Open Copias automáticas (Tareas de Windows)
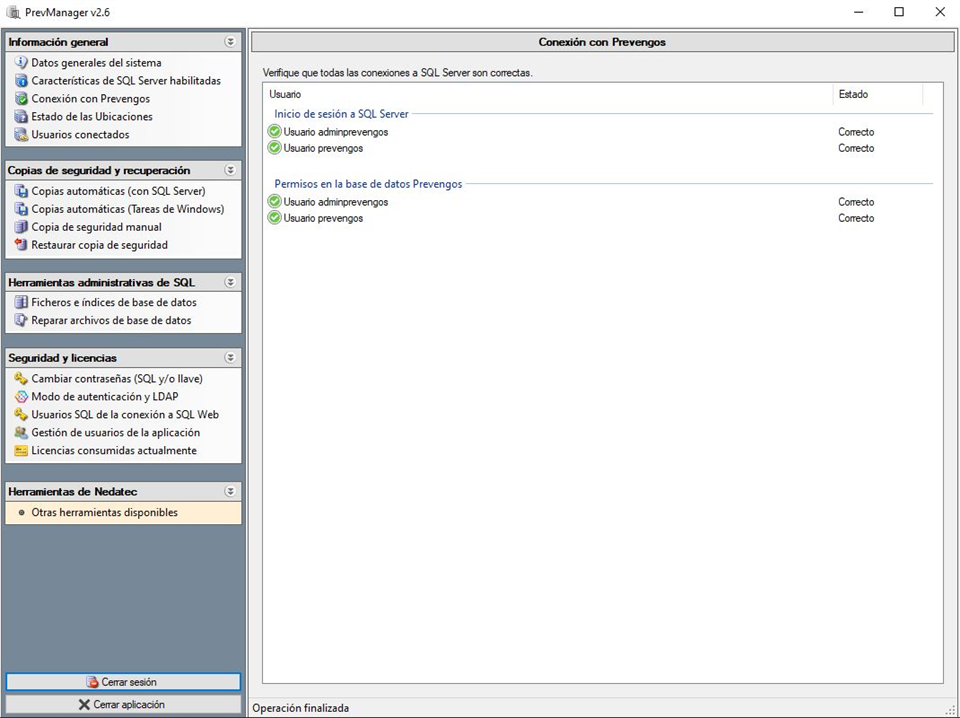960x718 pixels. pyautogui.click(x=127, y=209)
